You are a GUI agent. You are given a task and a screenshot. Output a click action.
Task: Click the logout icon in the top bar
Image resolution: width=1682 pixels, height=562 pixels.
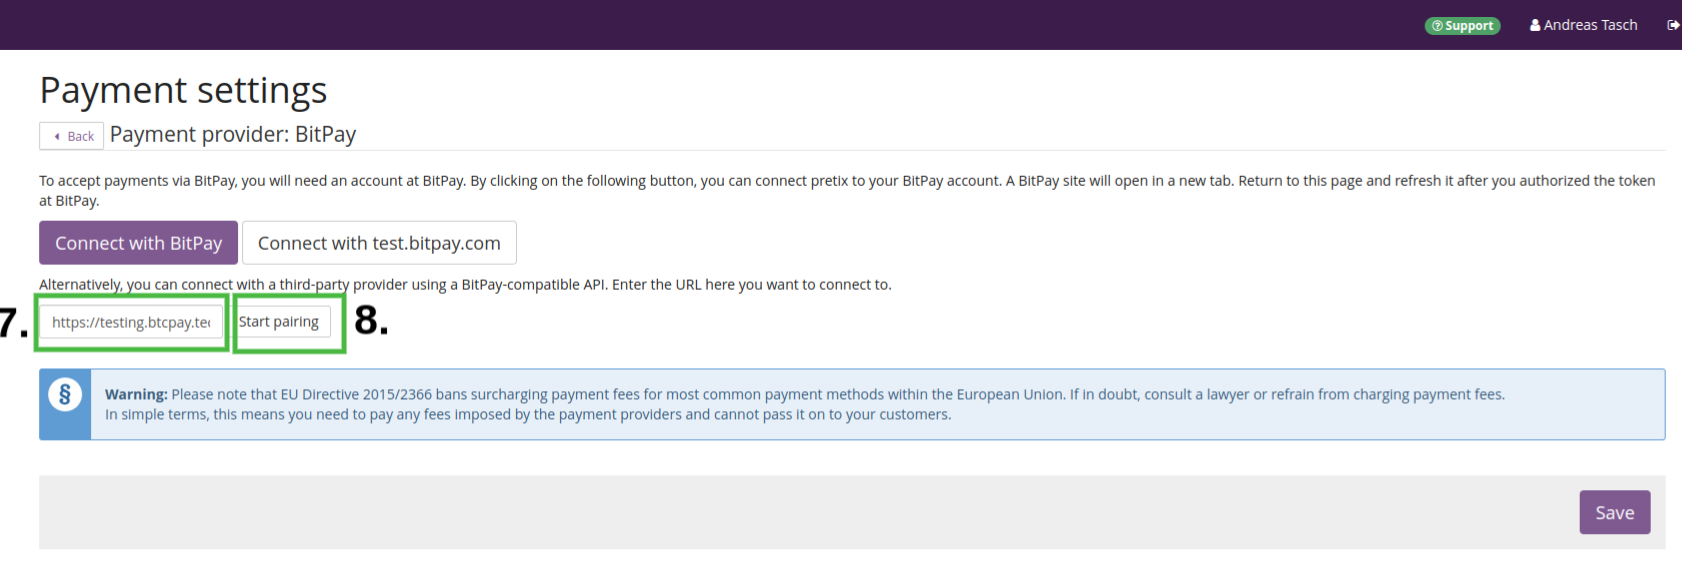pos(1673,25)
